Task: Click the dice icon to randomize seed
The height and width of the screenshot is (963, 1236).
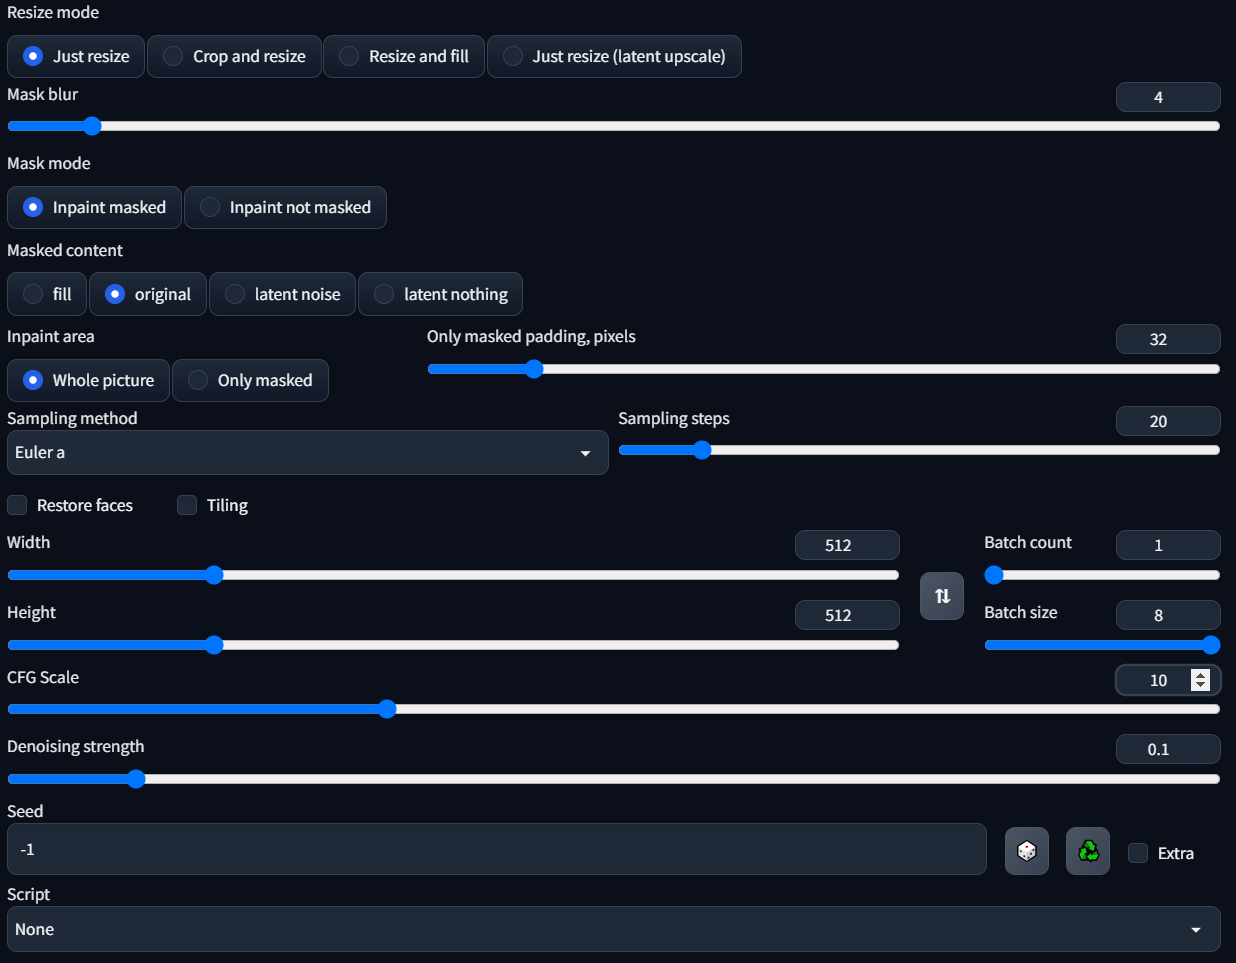Action: tap(1026, 851)
